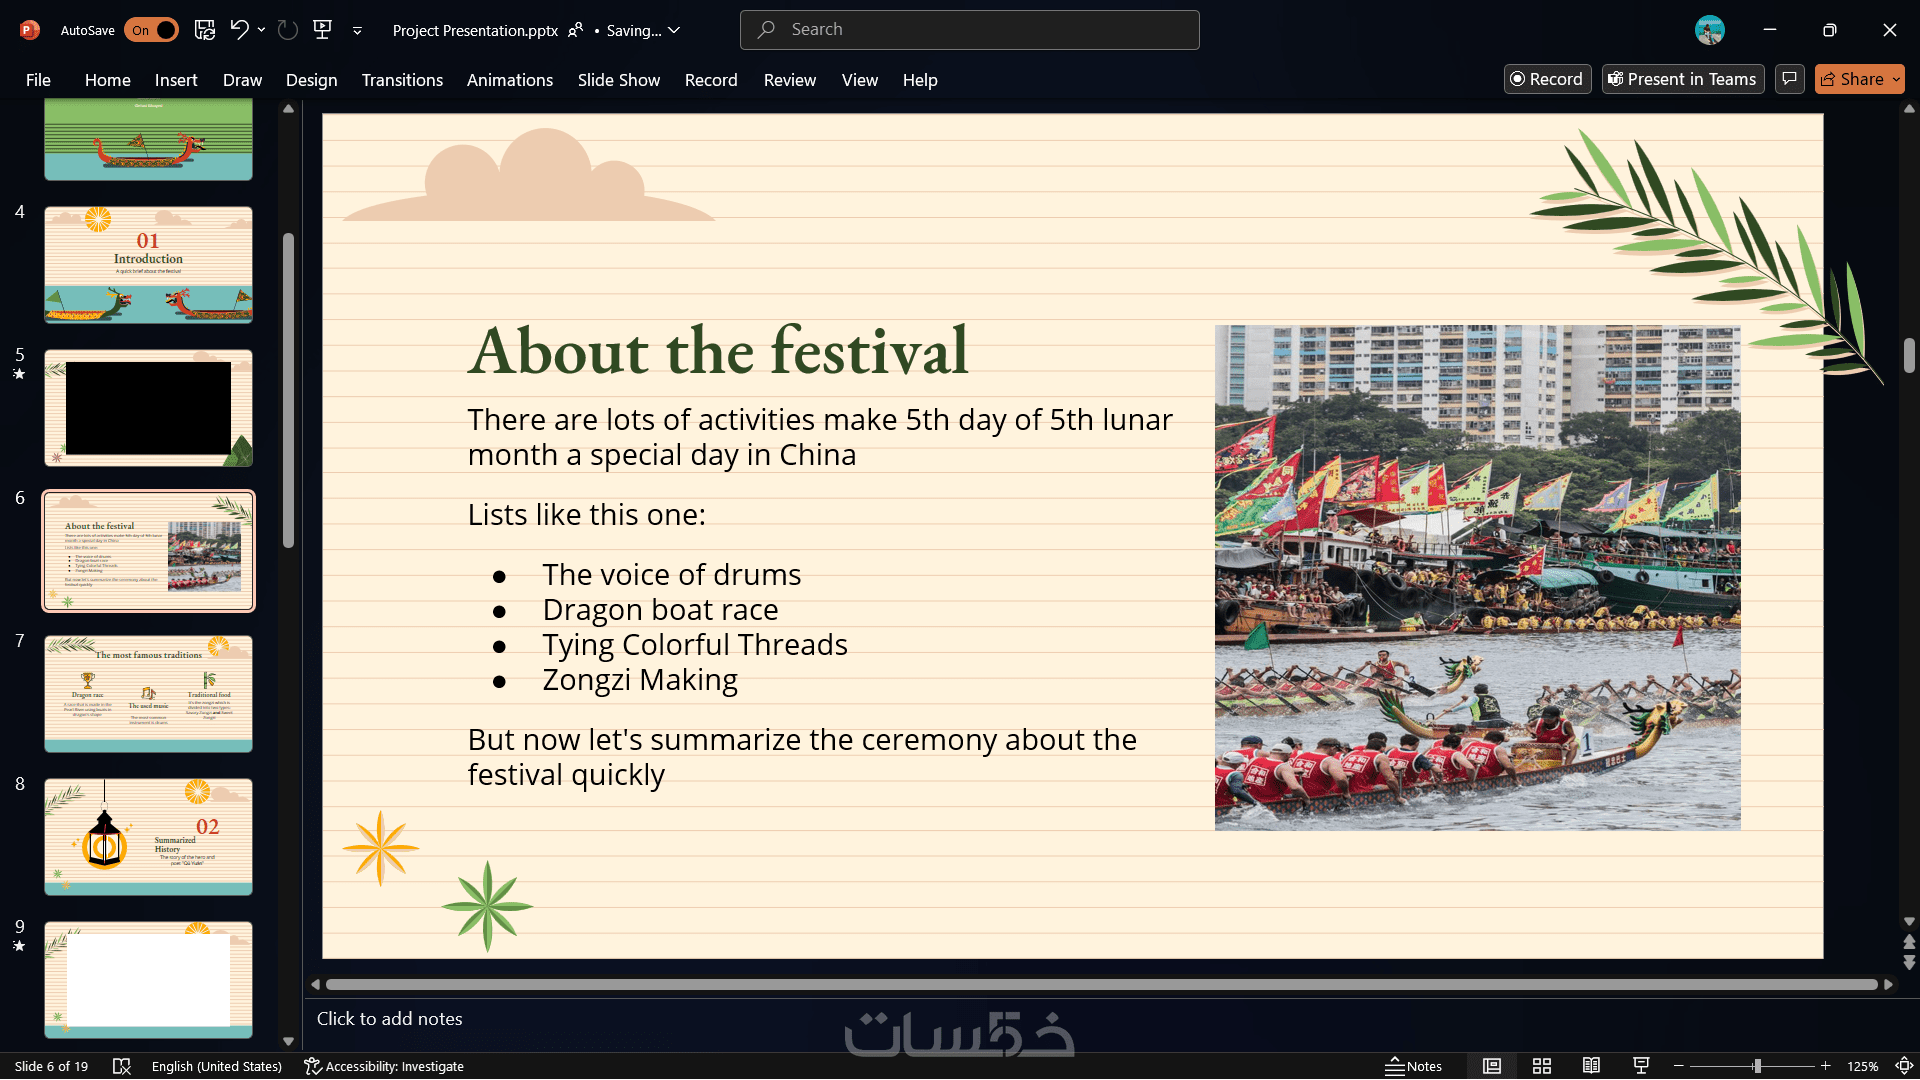Fit slide to current window
1920x1080 pixels.
[1905, 1066]
